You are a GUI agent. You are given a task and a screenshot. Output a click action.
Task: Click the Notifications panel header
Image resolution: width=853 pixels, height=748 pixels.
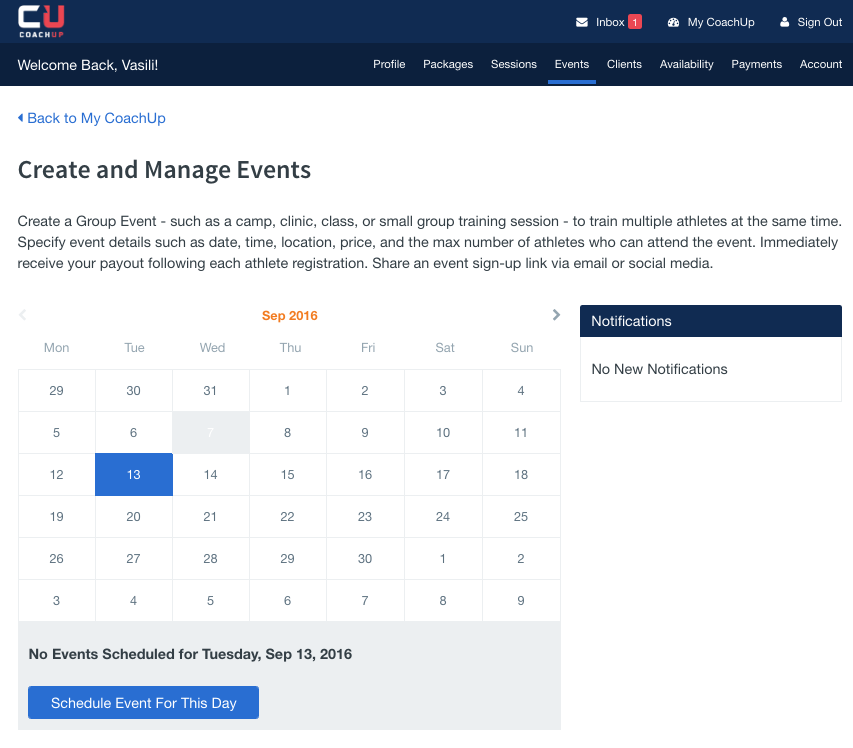[x=710, y=321]
